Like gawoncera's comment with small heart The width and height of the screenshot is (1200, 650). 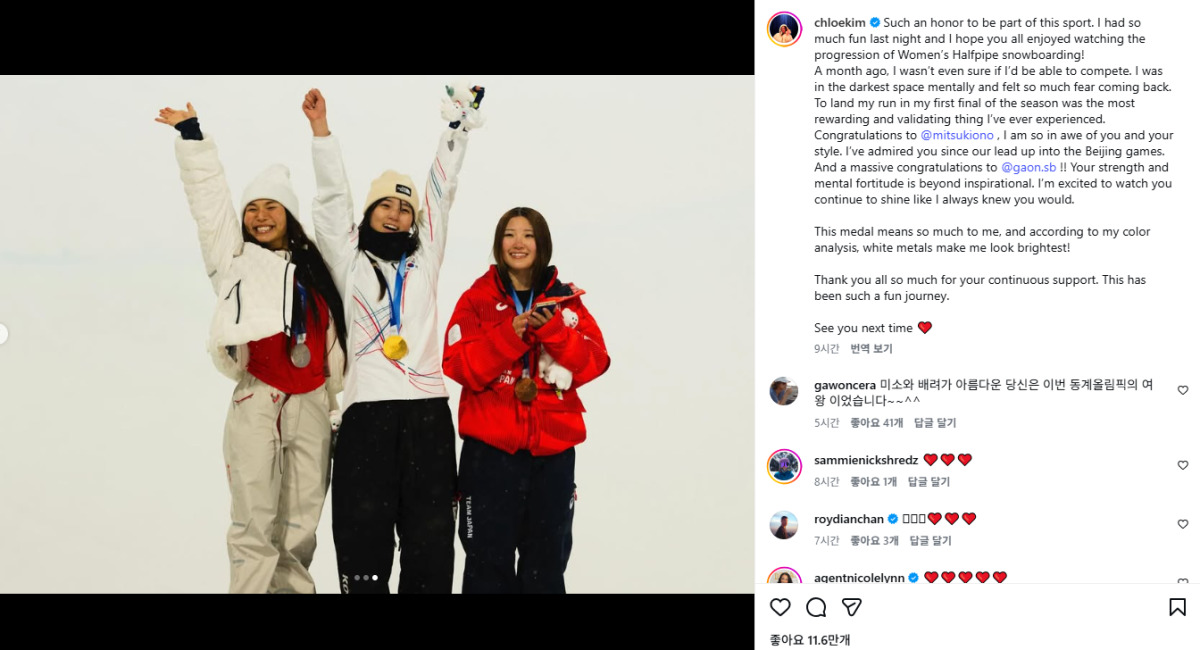pyautogui.click(x=1183, y=391)
